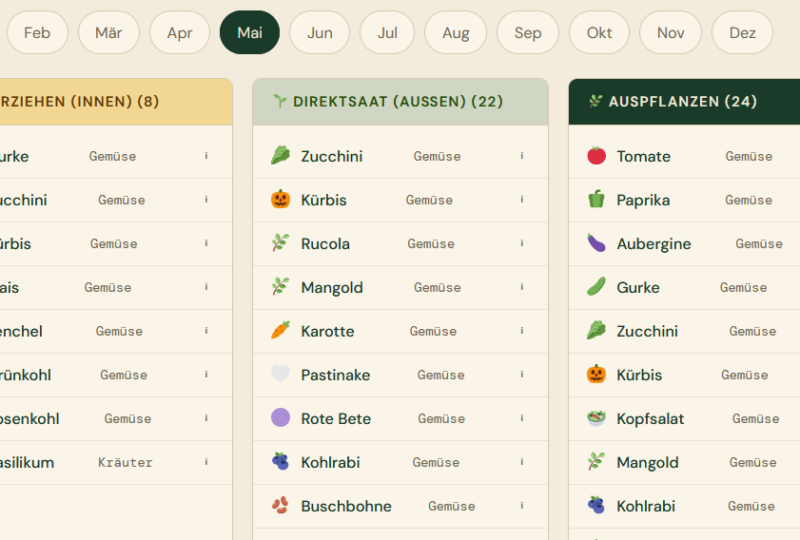Select the Jul month pill
800x540 pixels.
[x=387, y=33]
